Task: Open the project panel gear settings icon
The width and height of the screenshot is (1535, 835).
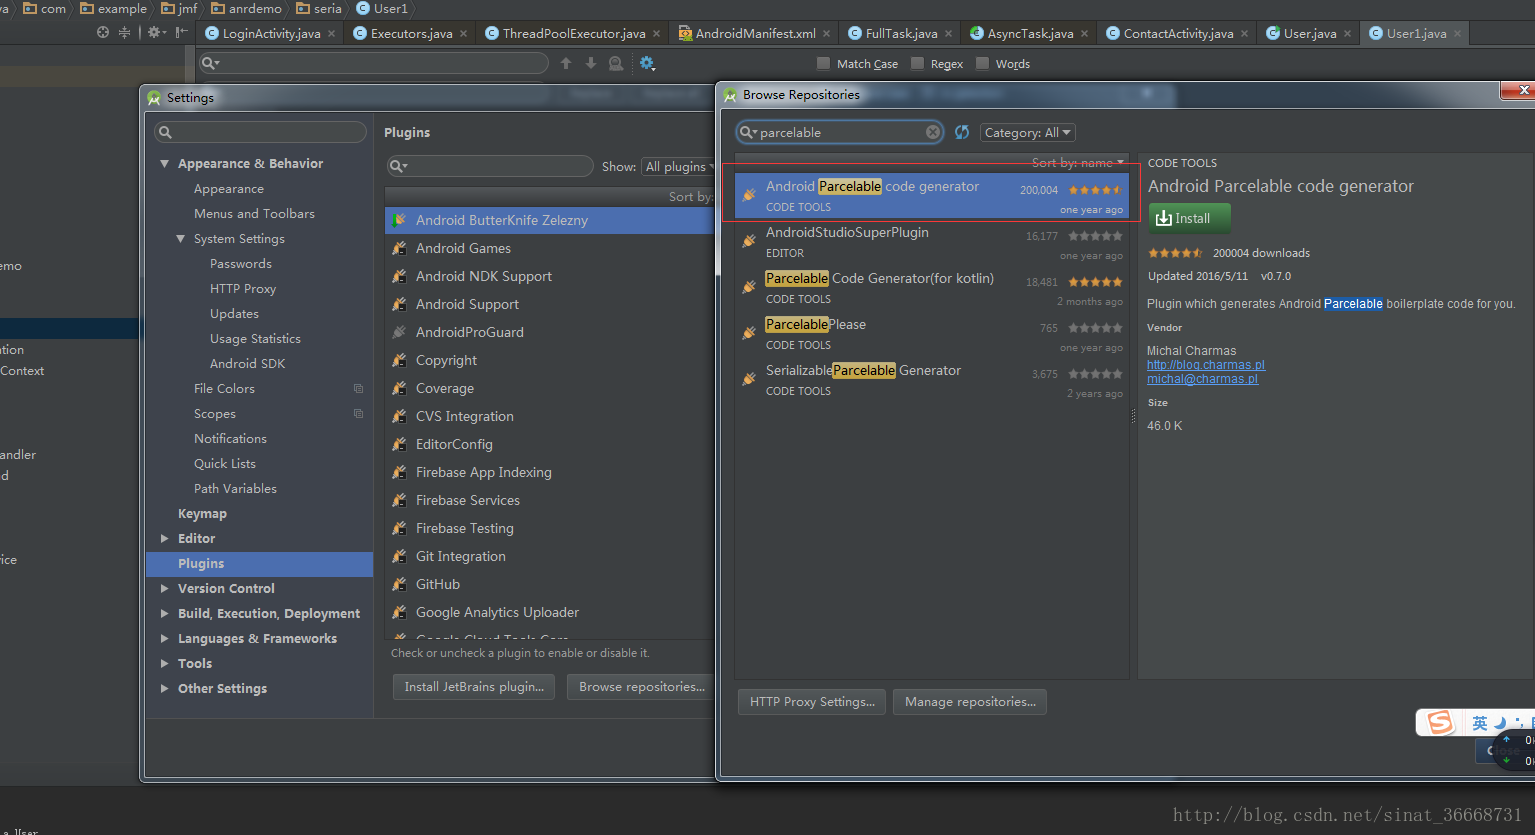Action: (155, 32)
